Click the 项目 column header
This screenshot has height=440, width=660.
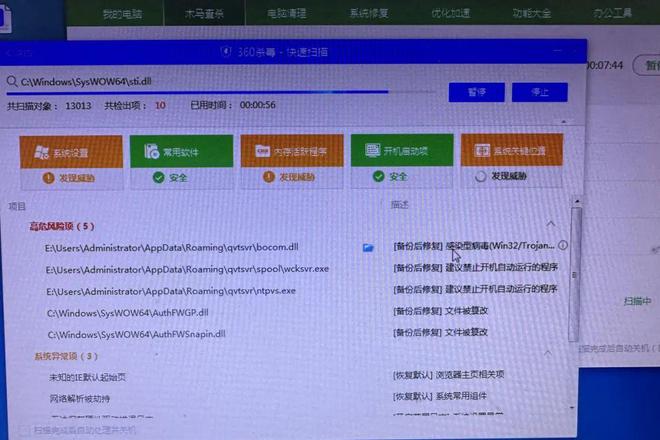[17, 206]
